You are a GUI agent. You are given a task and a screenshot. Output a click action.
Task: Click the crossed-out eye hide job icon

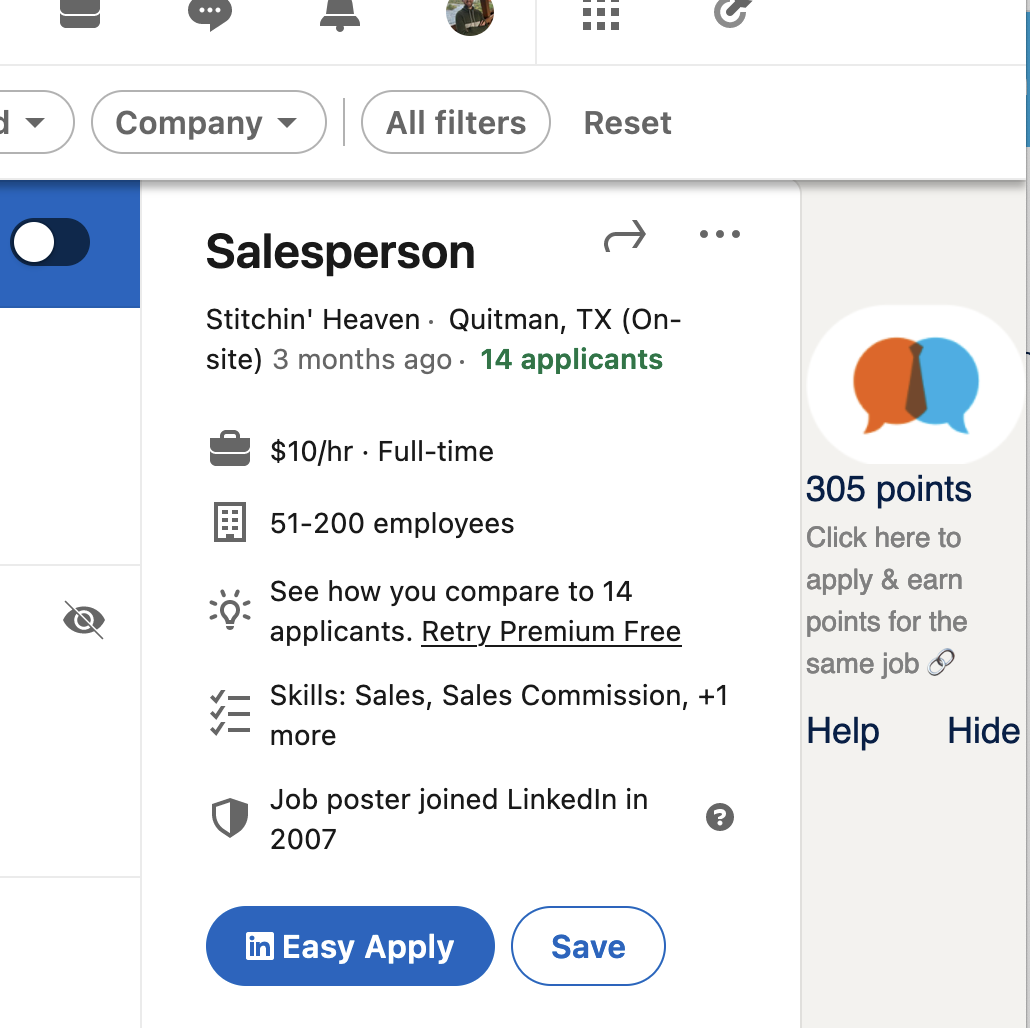(84, 619)
